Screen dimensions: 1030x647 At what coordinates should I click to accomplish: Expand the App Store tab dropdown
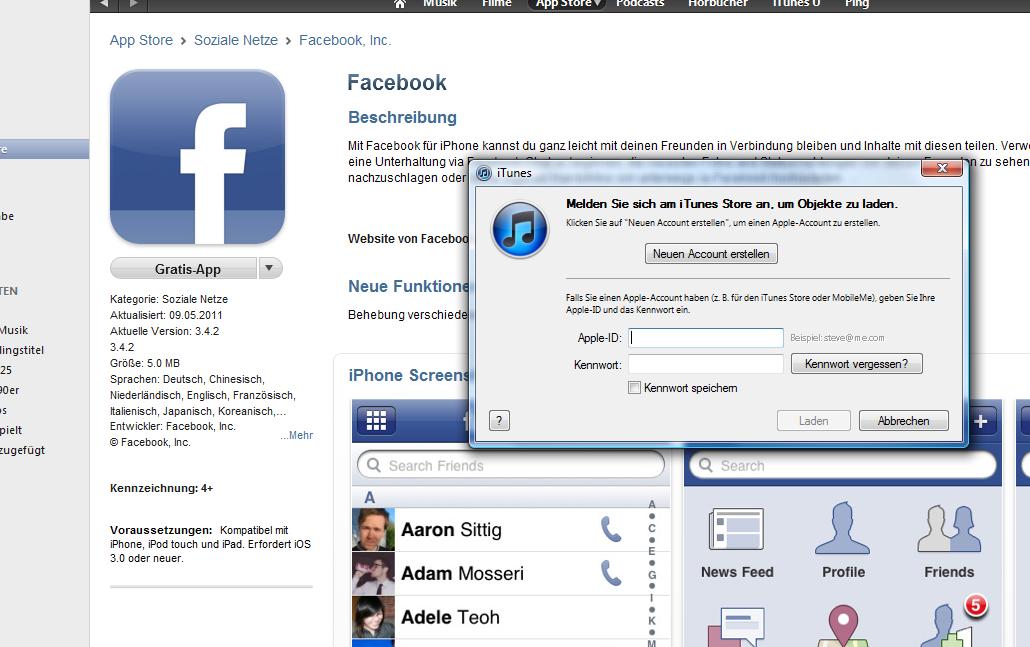point(598,4)
